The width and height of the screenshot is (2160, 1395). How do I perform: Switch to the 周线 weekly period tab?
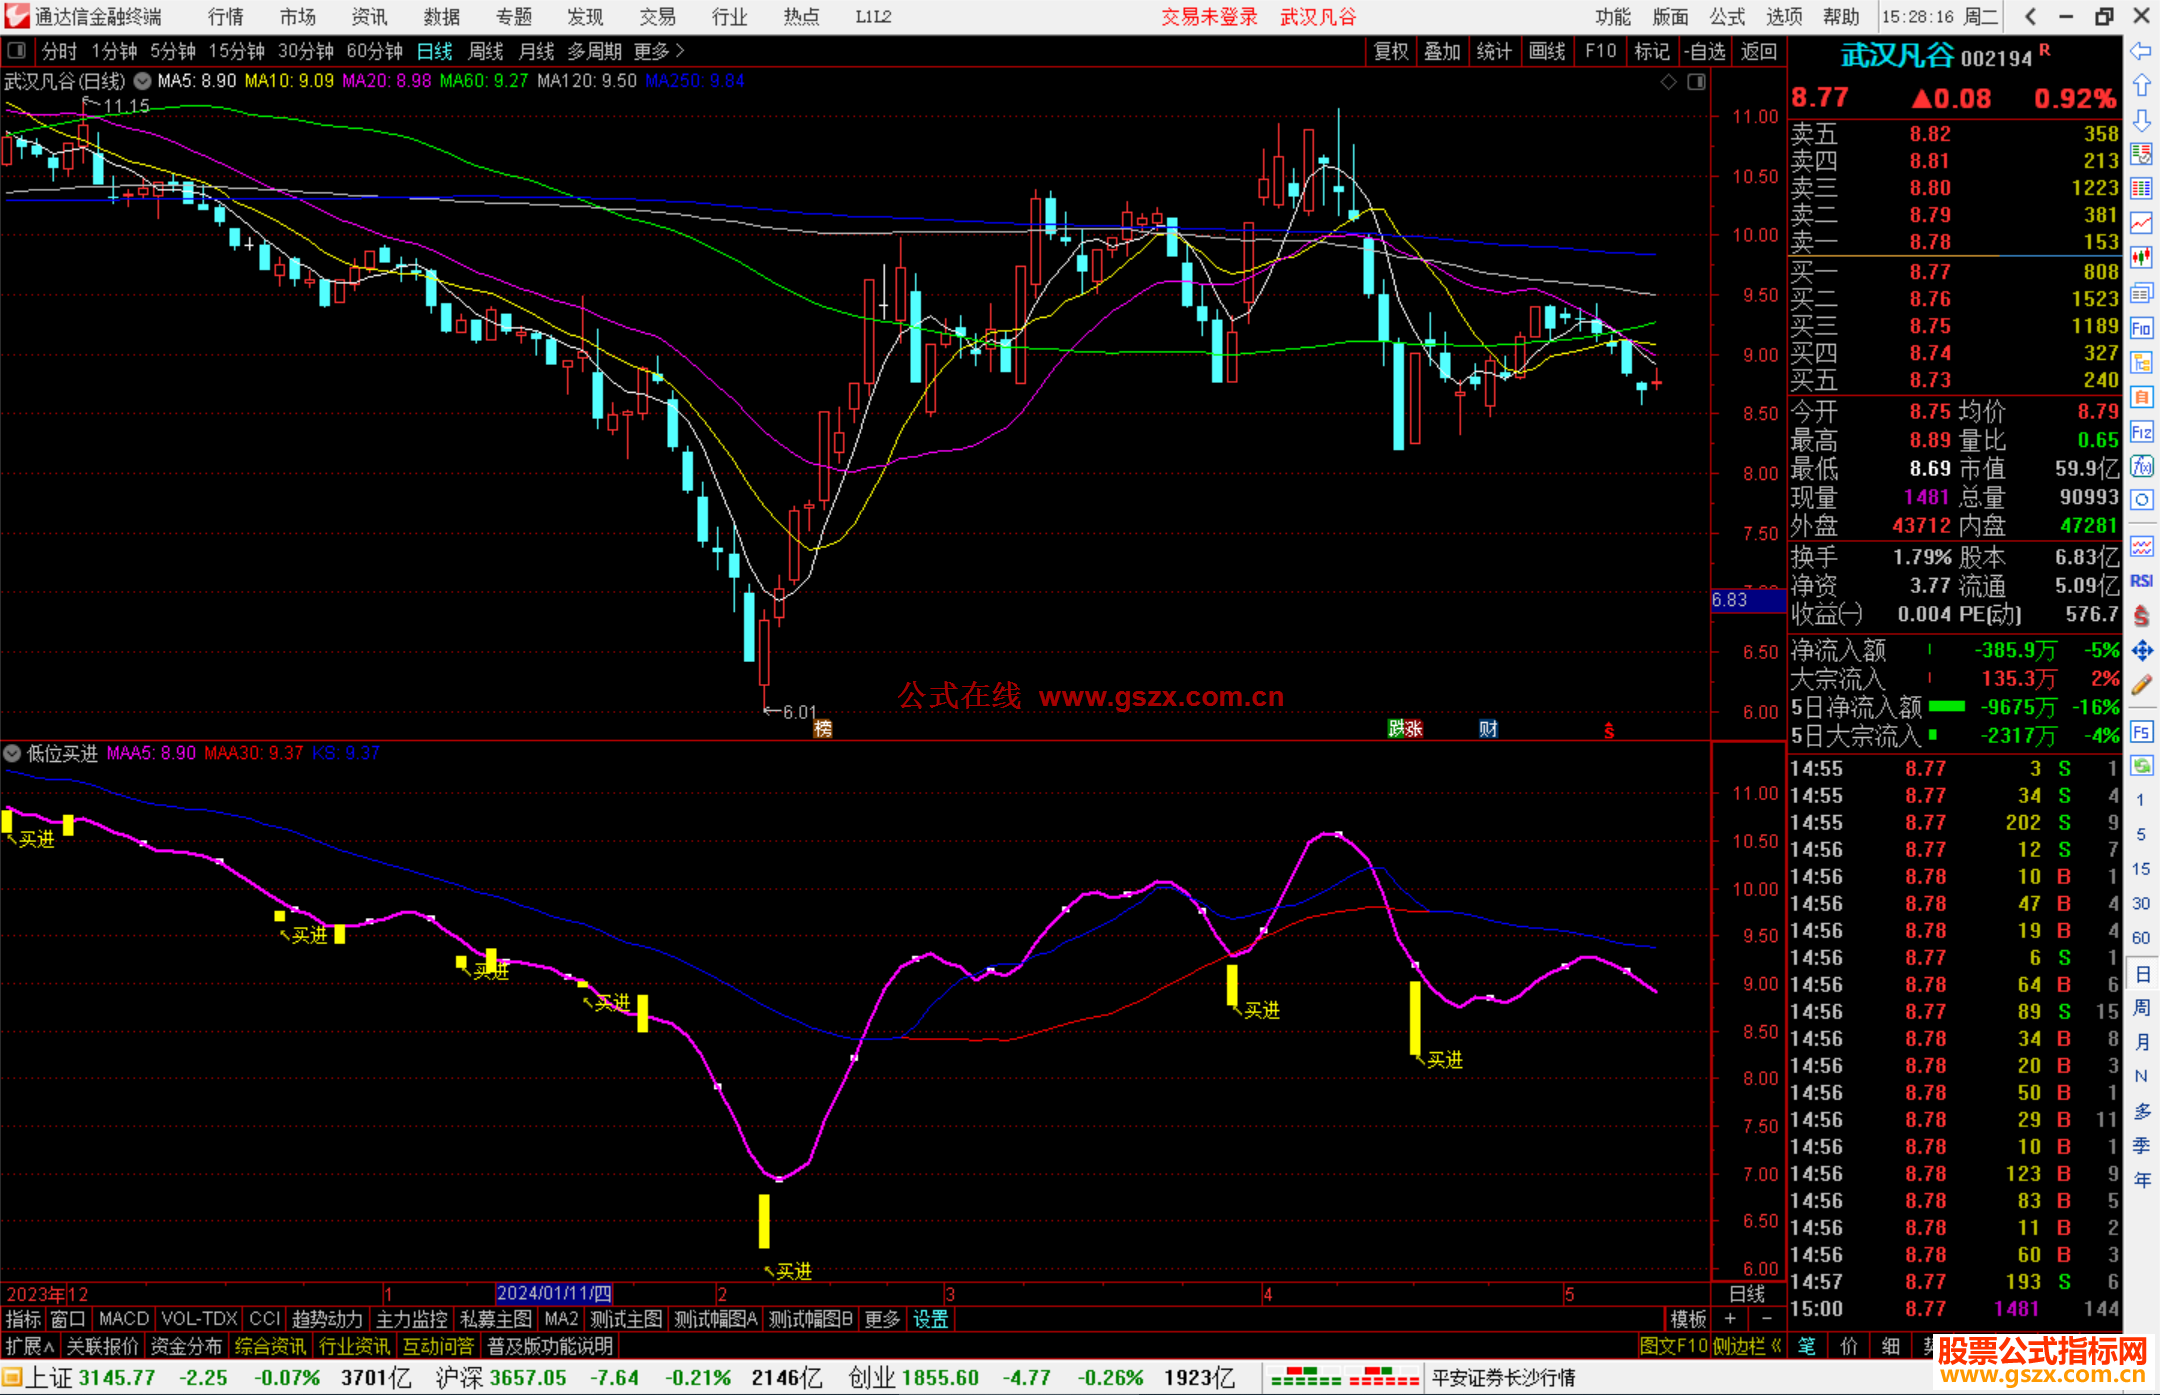click(486, 51)
